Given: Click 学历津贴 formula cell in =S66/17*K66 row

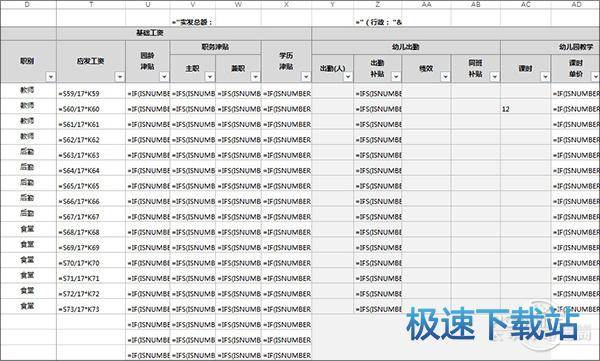Looking at the screenshot, I should (286, 199).
